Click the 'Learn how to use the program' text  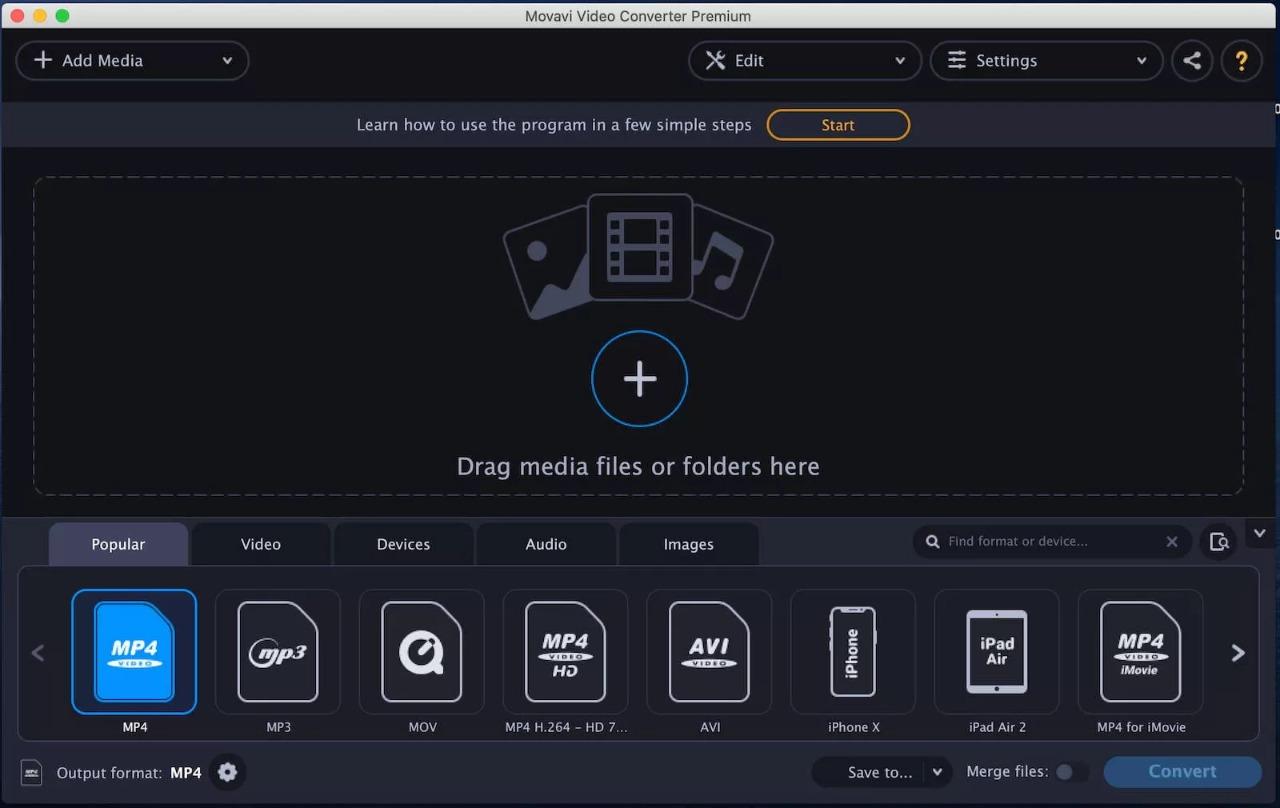pos(554,125)
